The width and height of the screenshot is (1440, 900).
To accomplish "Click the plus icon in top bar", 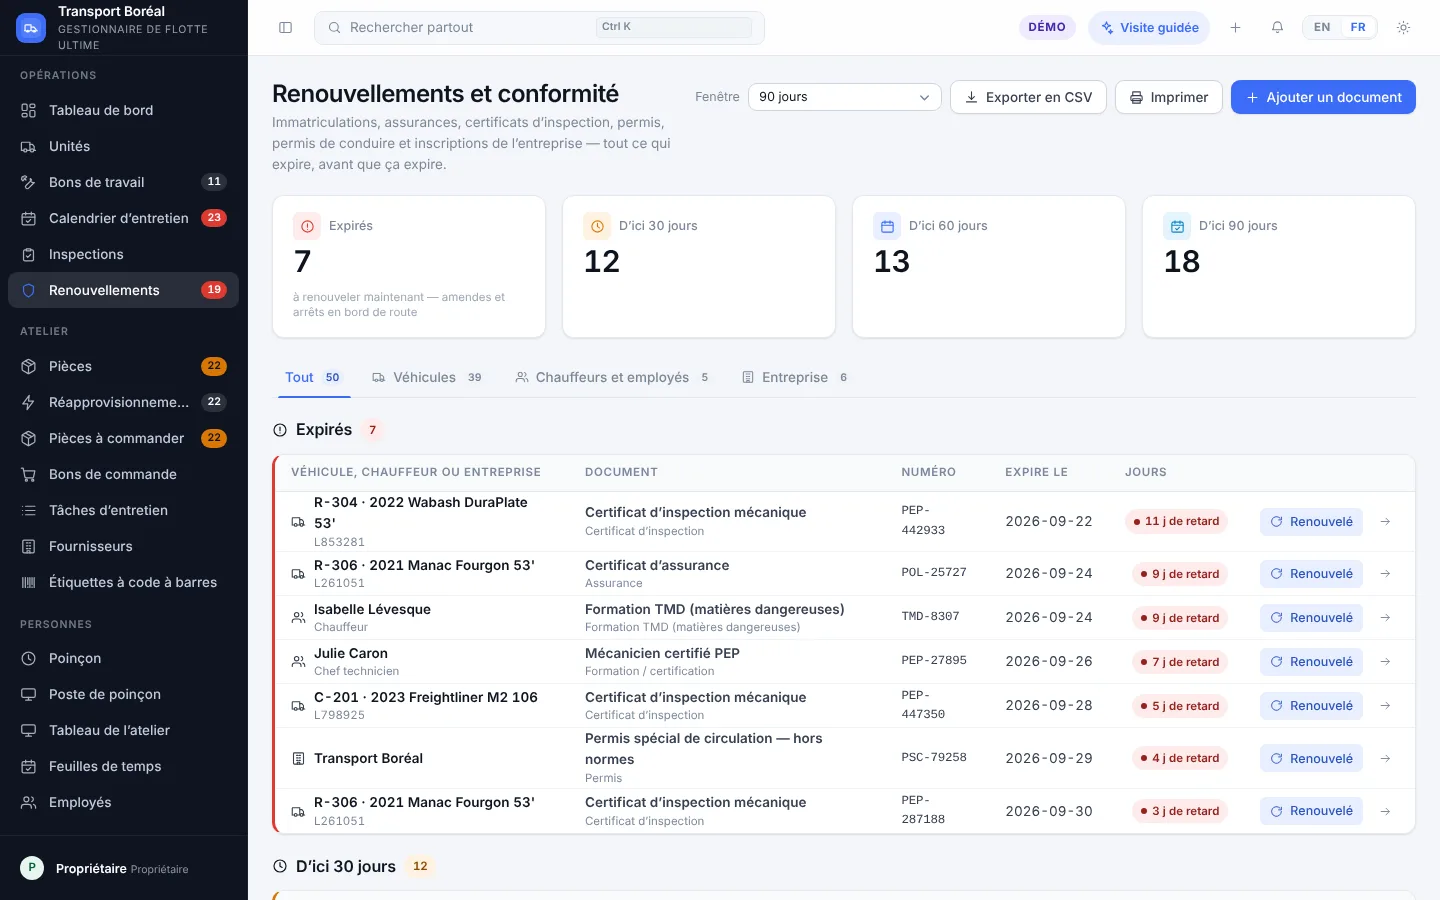I will (x=1235, y=28).
